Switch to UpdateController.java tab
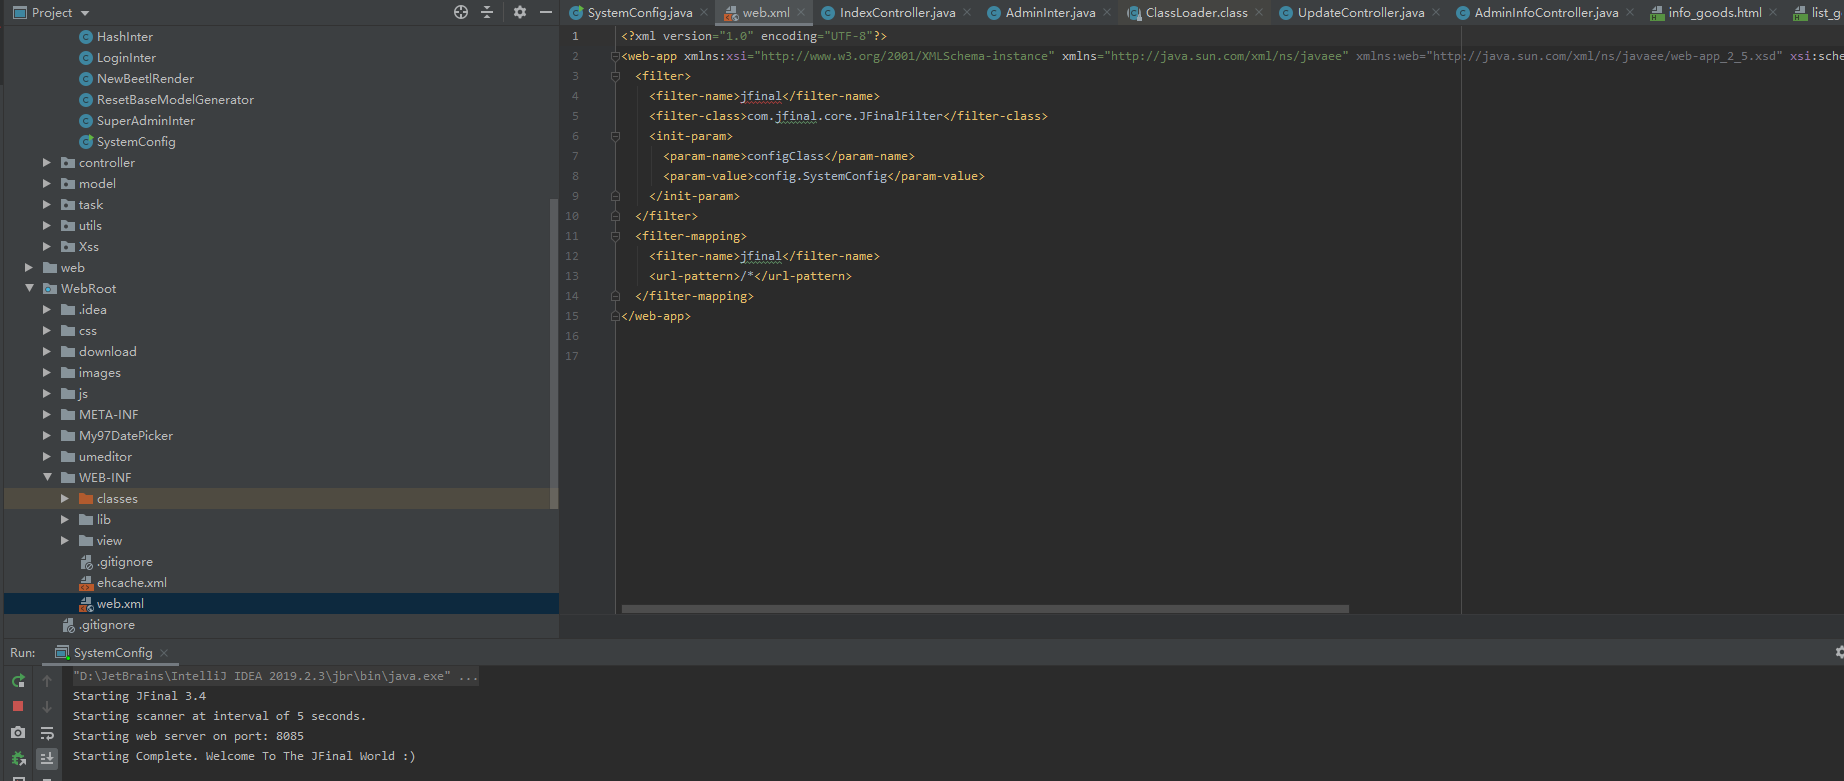Screen dimensions: 1844x781 [x=1360, y=12]
